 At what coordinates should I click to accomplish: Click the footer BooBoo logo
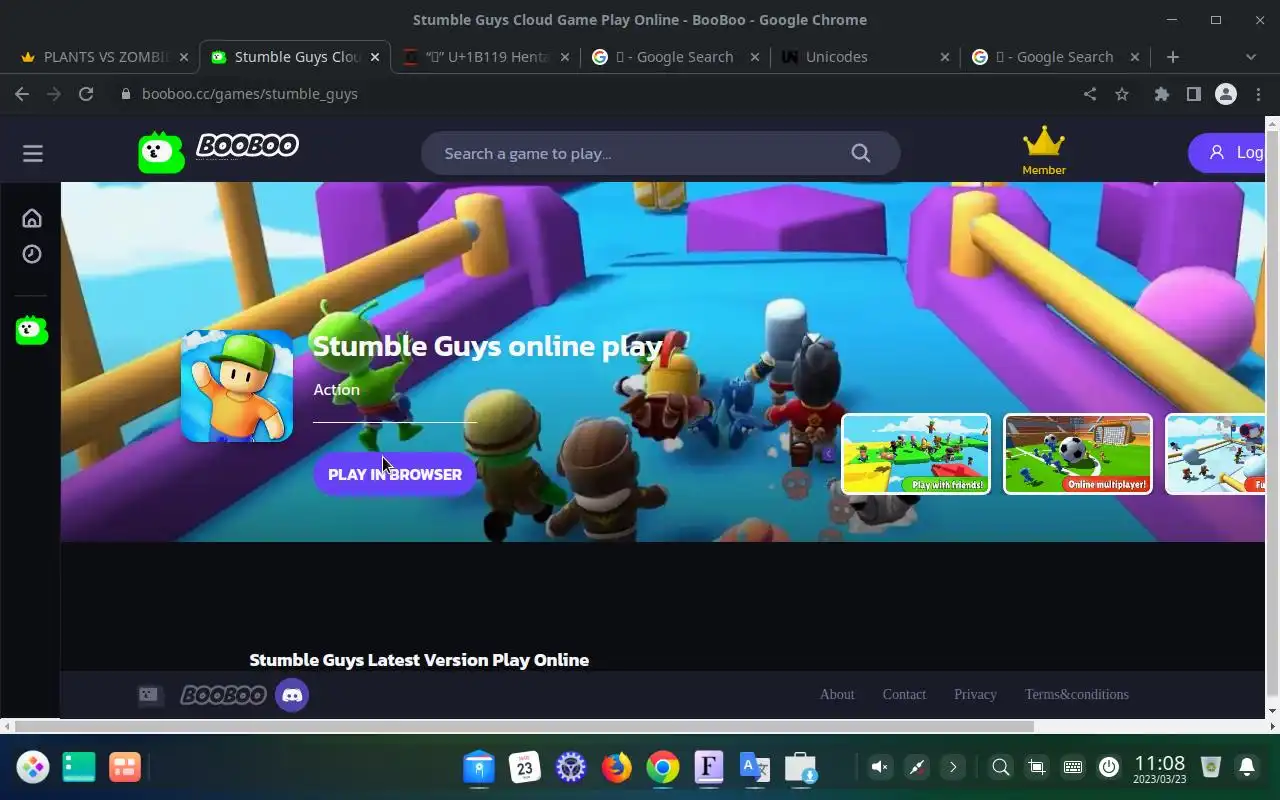(x=223, y=694)
